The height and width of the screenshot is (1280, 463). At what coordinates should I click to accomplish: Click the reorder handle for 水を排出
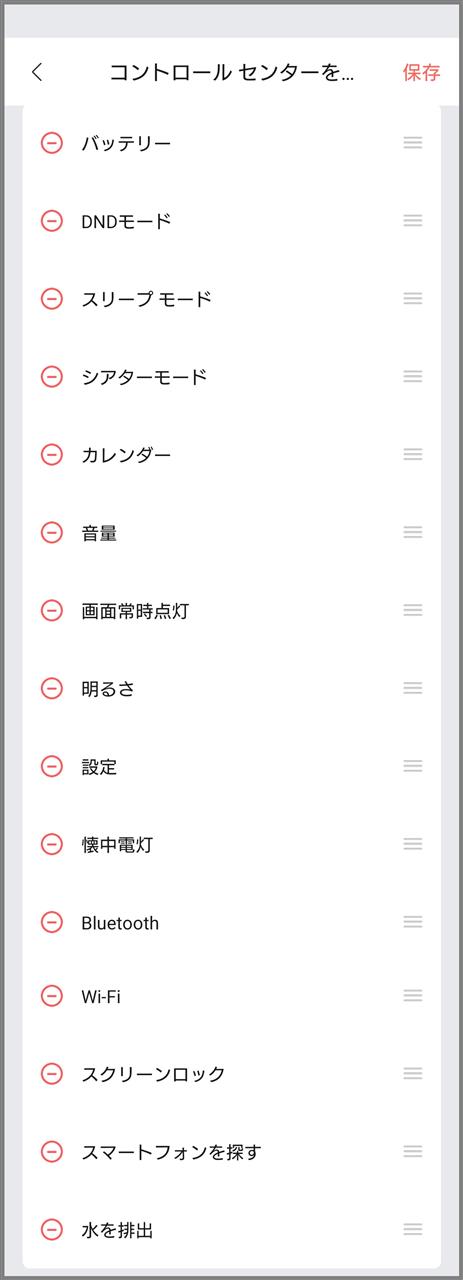[x=413, y=1229]
